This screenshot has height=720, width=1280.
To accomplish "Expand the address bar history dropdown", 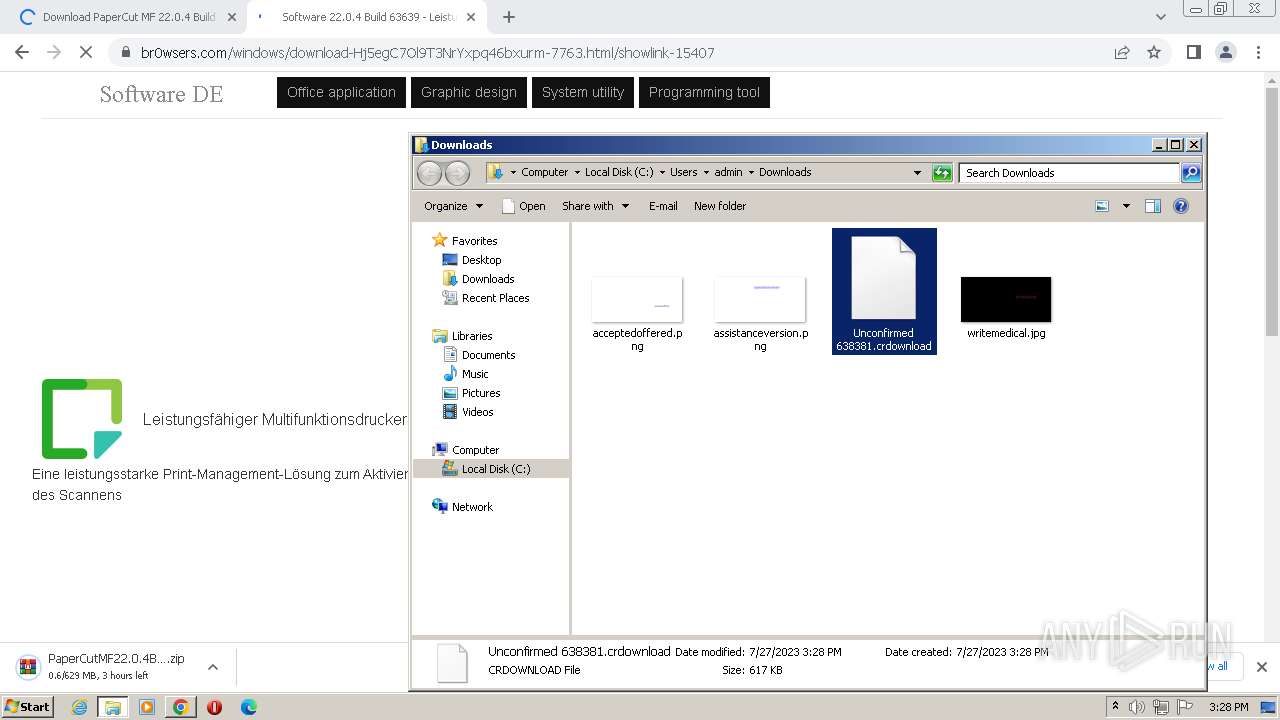I will (x=917, y=172).
